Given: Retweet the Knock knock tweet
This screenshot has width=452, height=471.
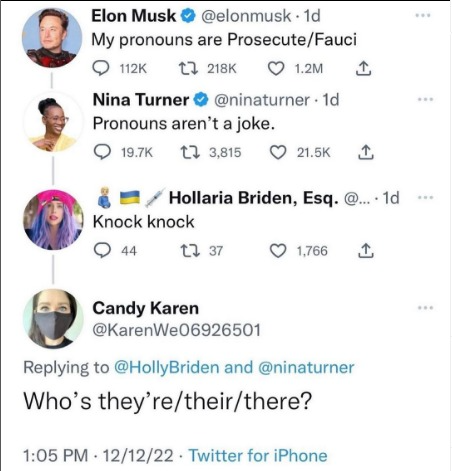Looking at the screenshot, I should (190, 251).
